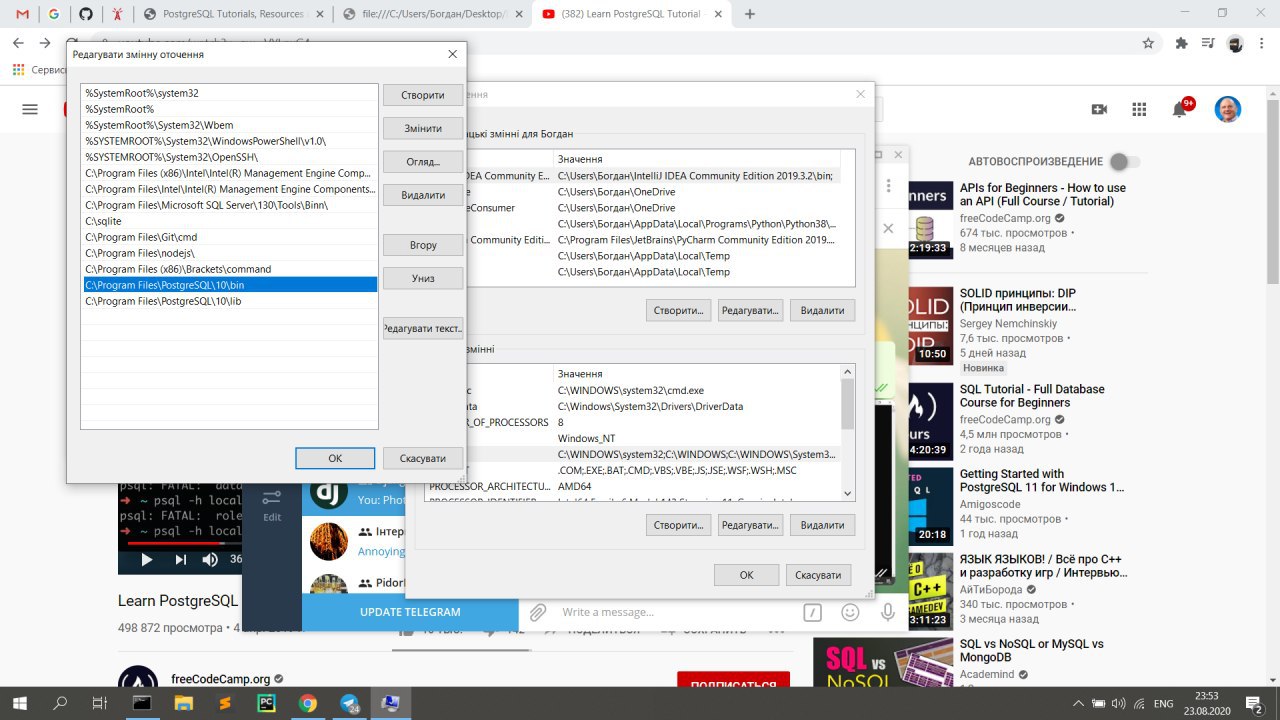
Task: Switch to PyCharm on the taskbar
Action: tap(266, 703)
